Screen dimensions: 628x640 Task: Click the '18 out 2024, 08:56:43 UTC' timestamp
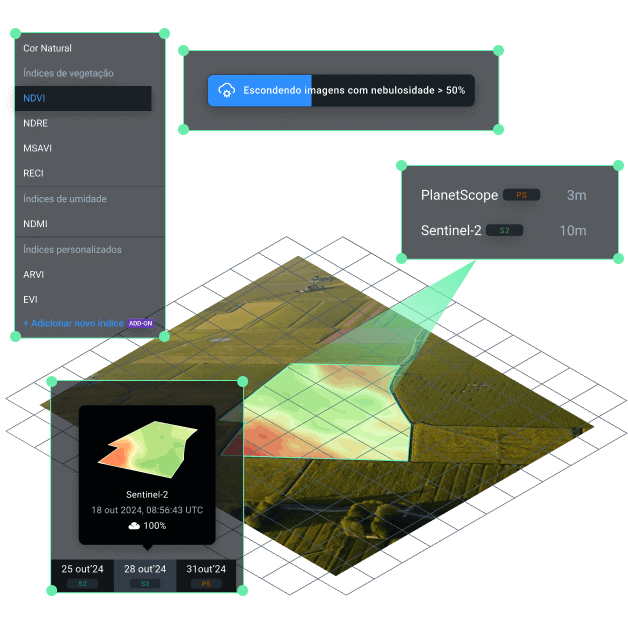click(147, 510)
